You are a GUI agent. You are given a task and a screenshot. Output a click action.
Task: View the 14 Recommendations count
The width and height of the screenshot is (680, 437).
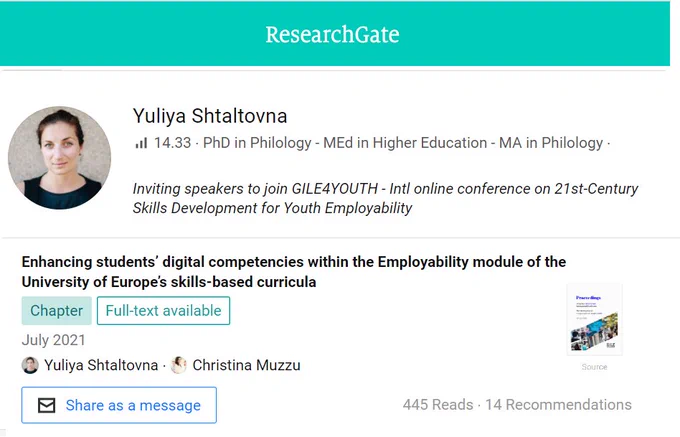pos(558,404)
